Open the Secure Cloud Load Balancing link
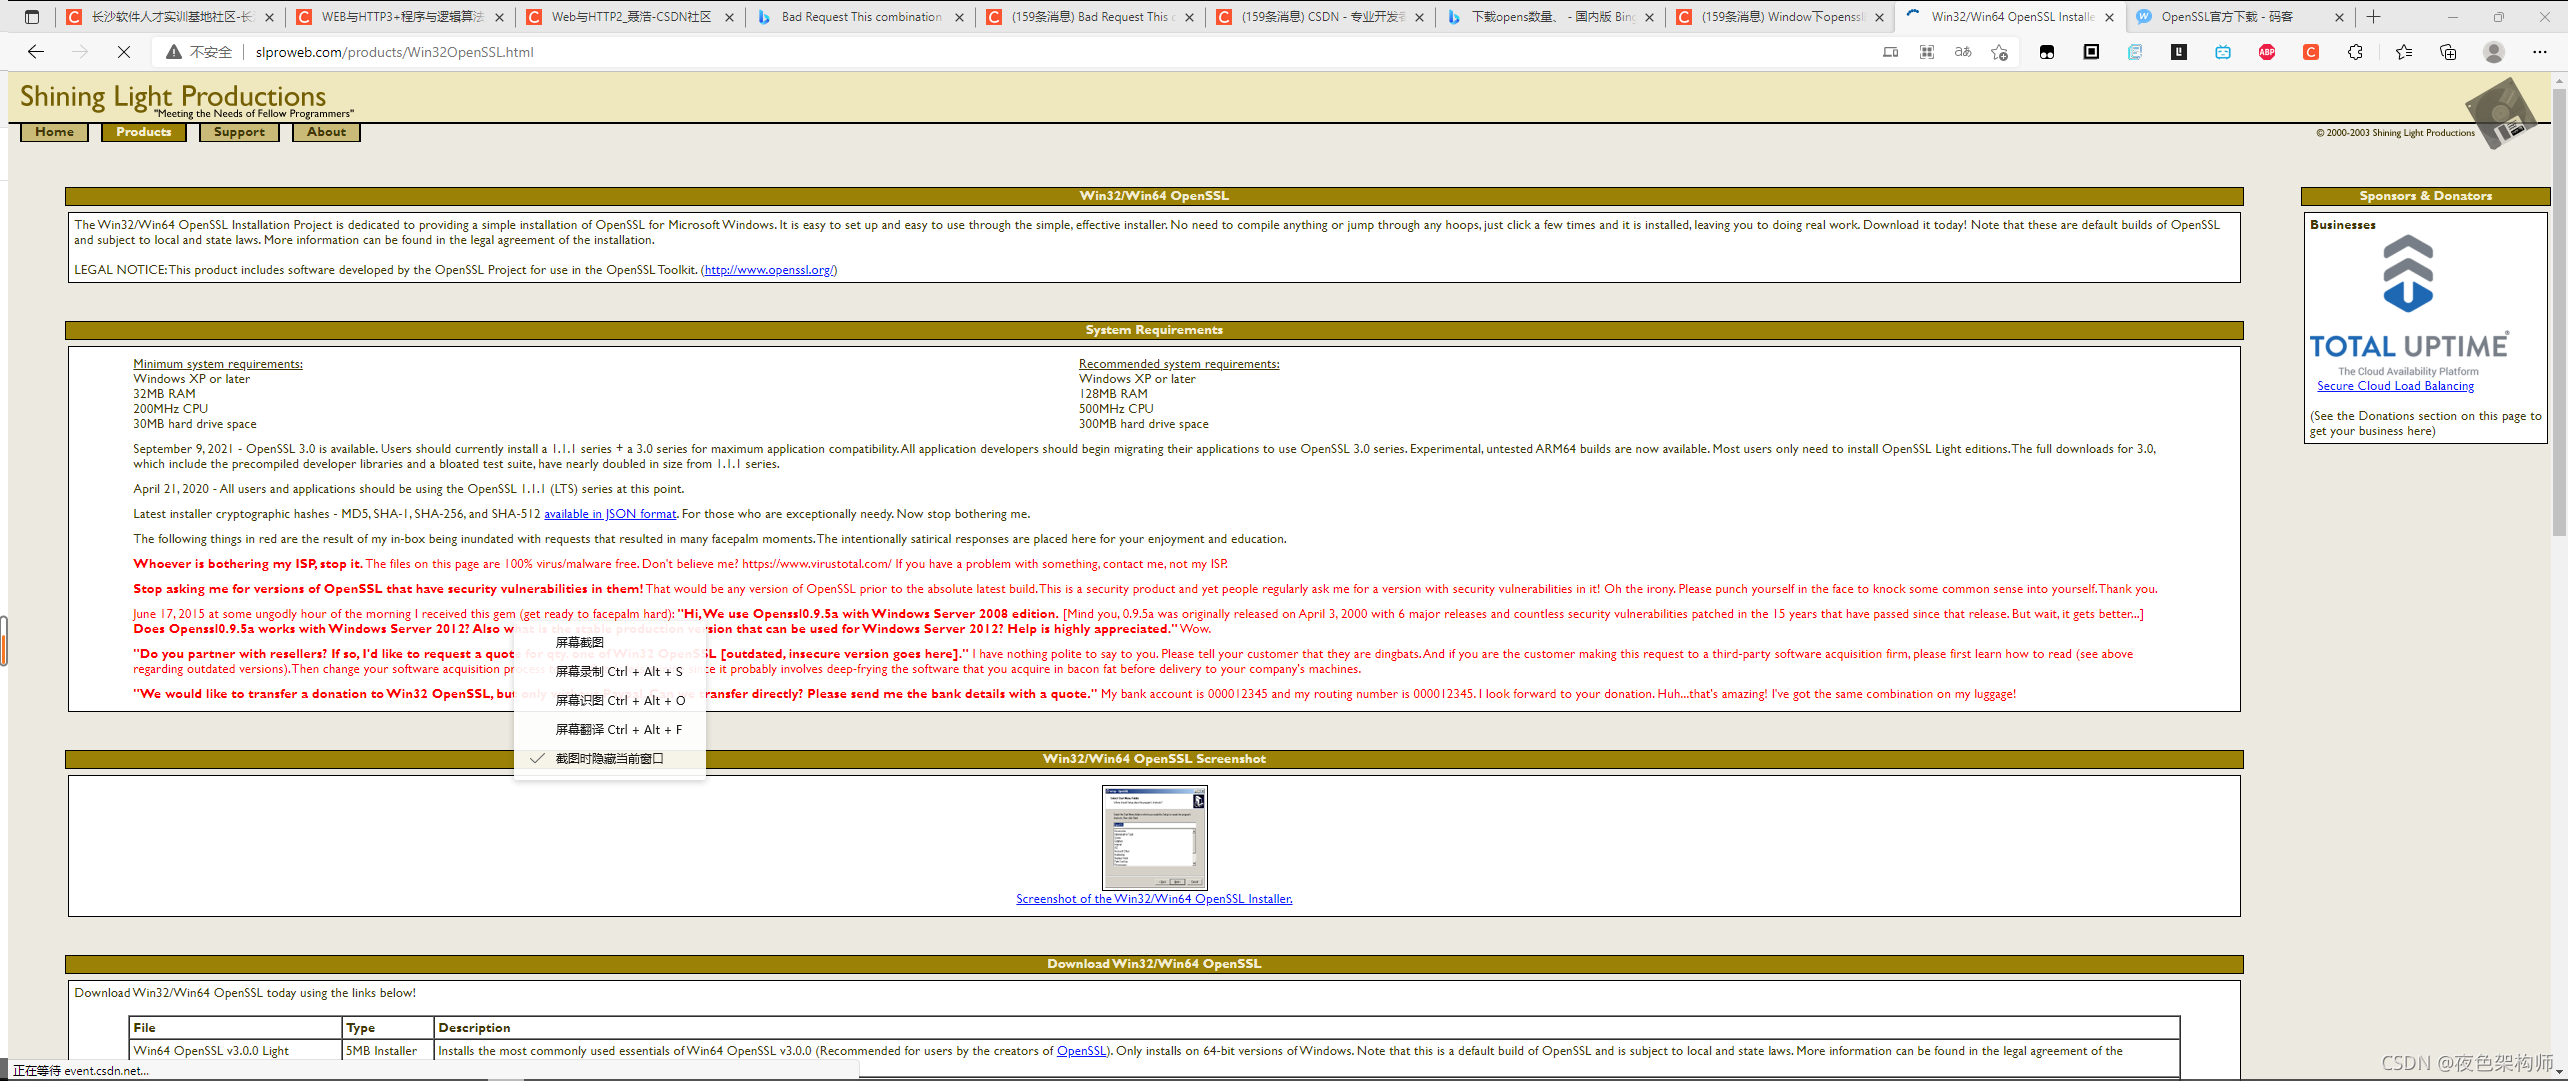 tap(2395, 386)
